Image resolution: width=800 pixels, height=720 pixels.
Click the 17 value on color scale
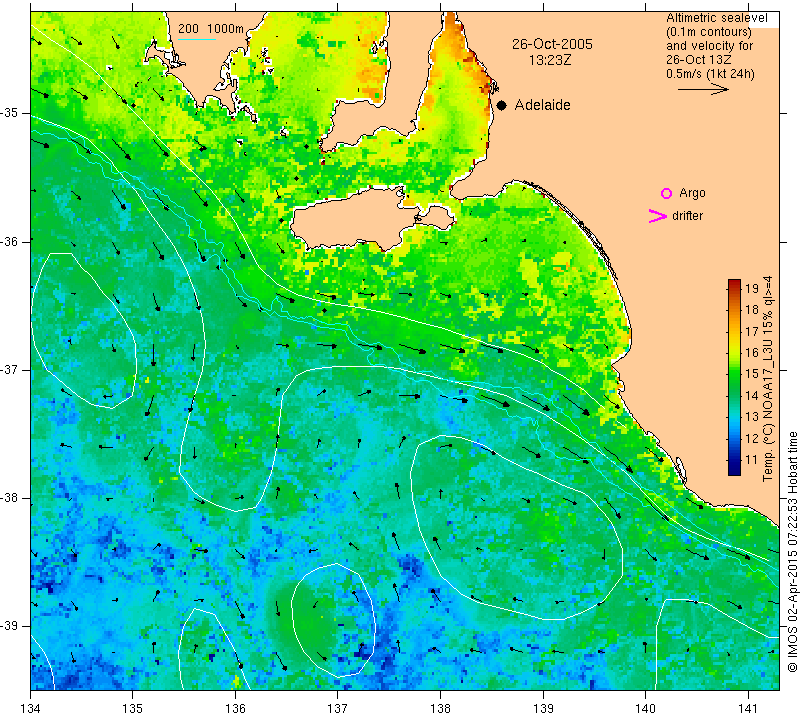point(752,331)
